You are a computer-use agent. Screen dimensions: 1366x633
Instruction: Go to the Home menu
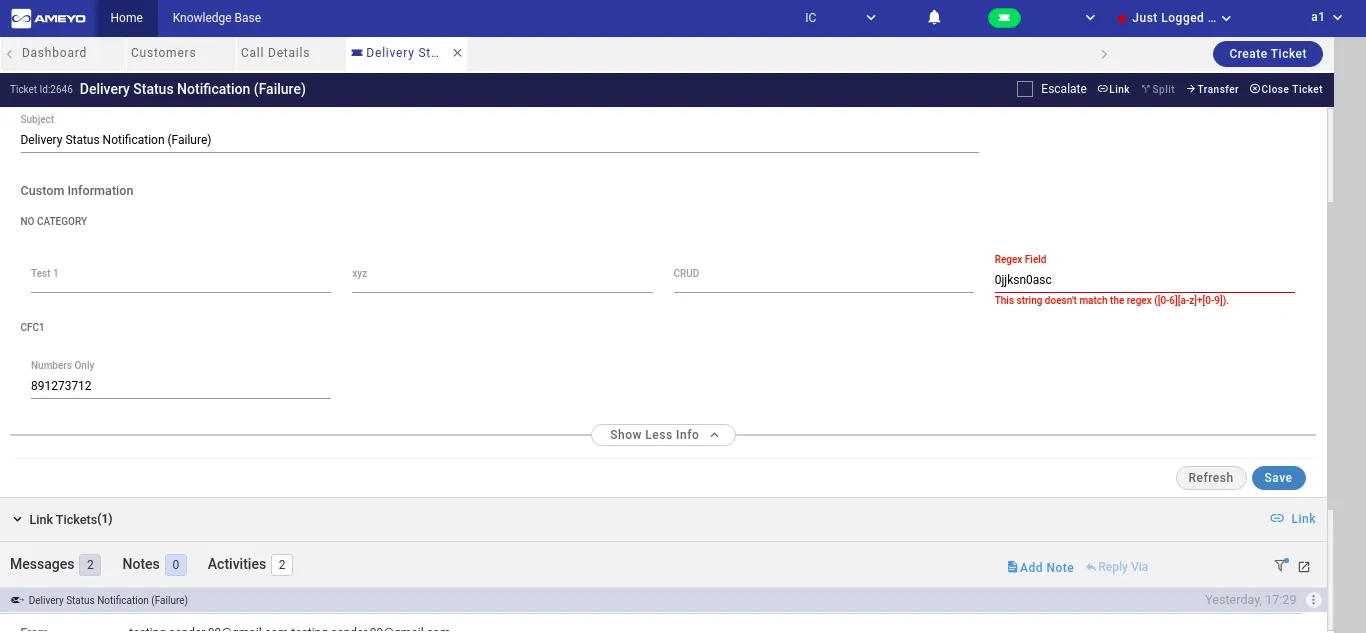point(127,18)
